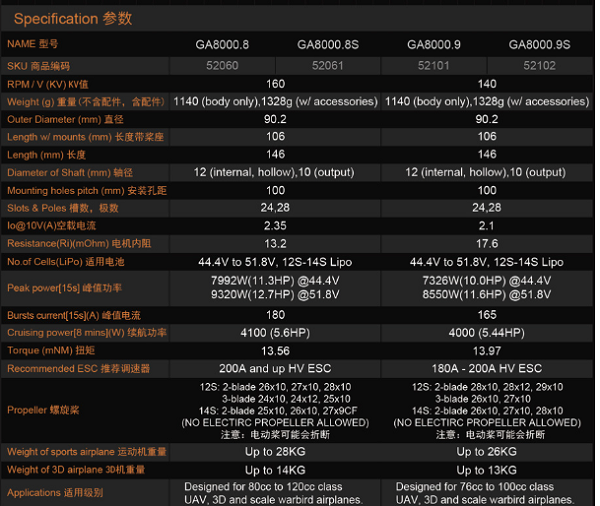Click 'Designed for 76cc to 100cc class'
The width and height of the screenshot is (600, 506).
475,487
